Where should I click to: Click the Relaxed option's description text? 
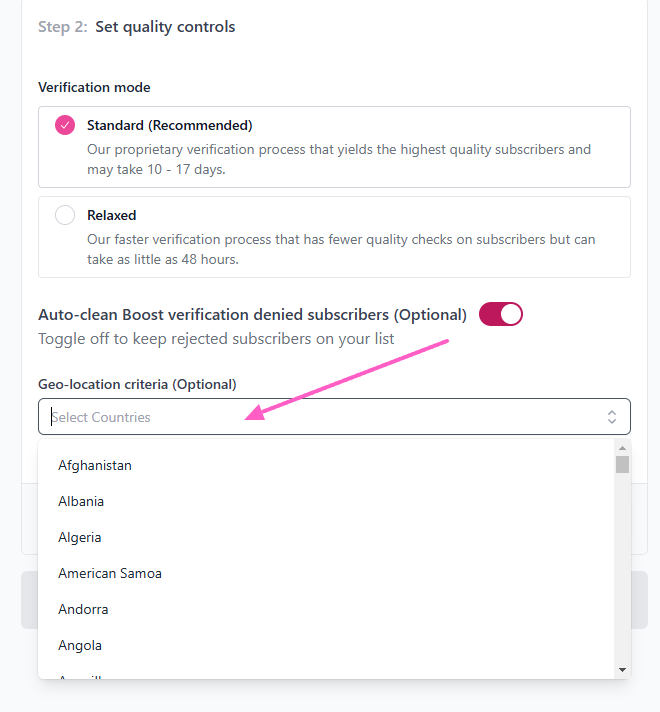341,248
